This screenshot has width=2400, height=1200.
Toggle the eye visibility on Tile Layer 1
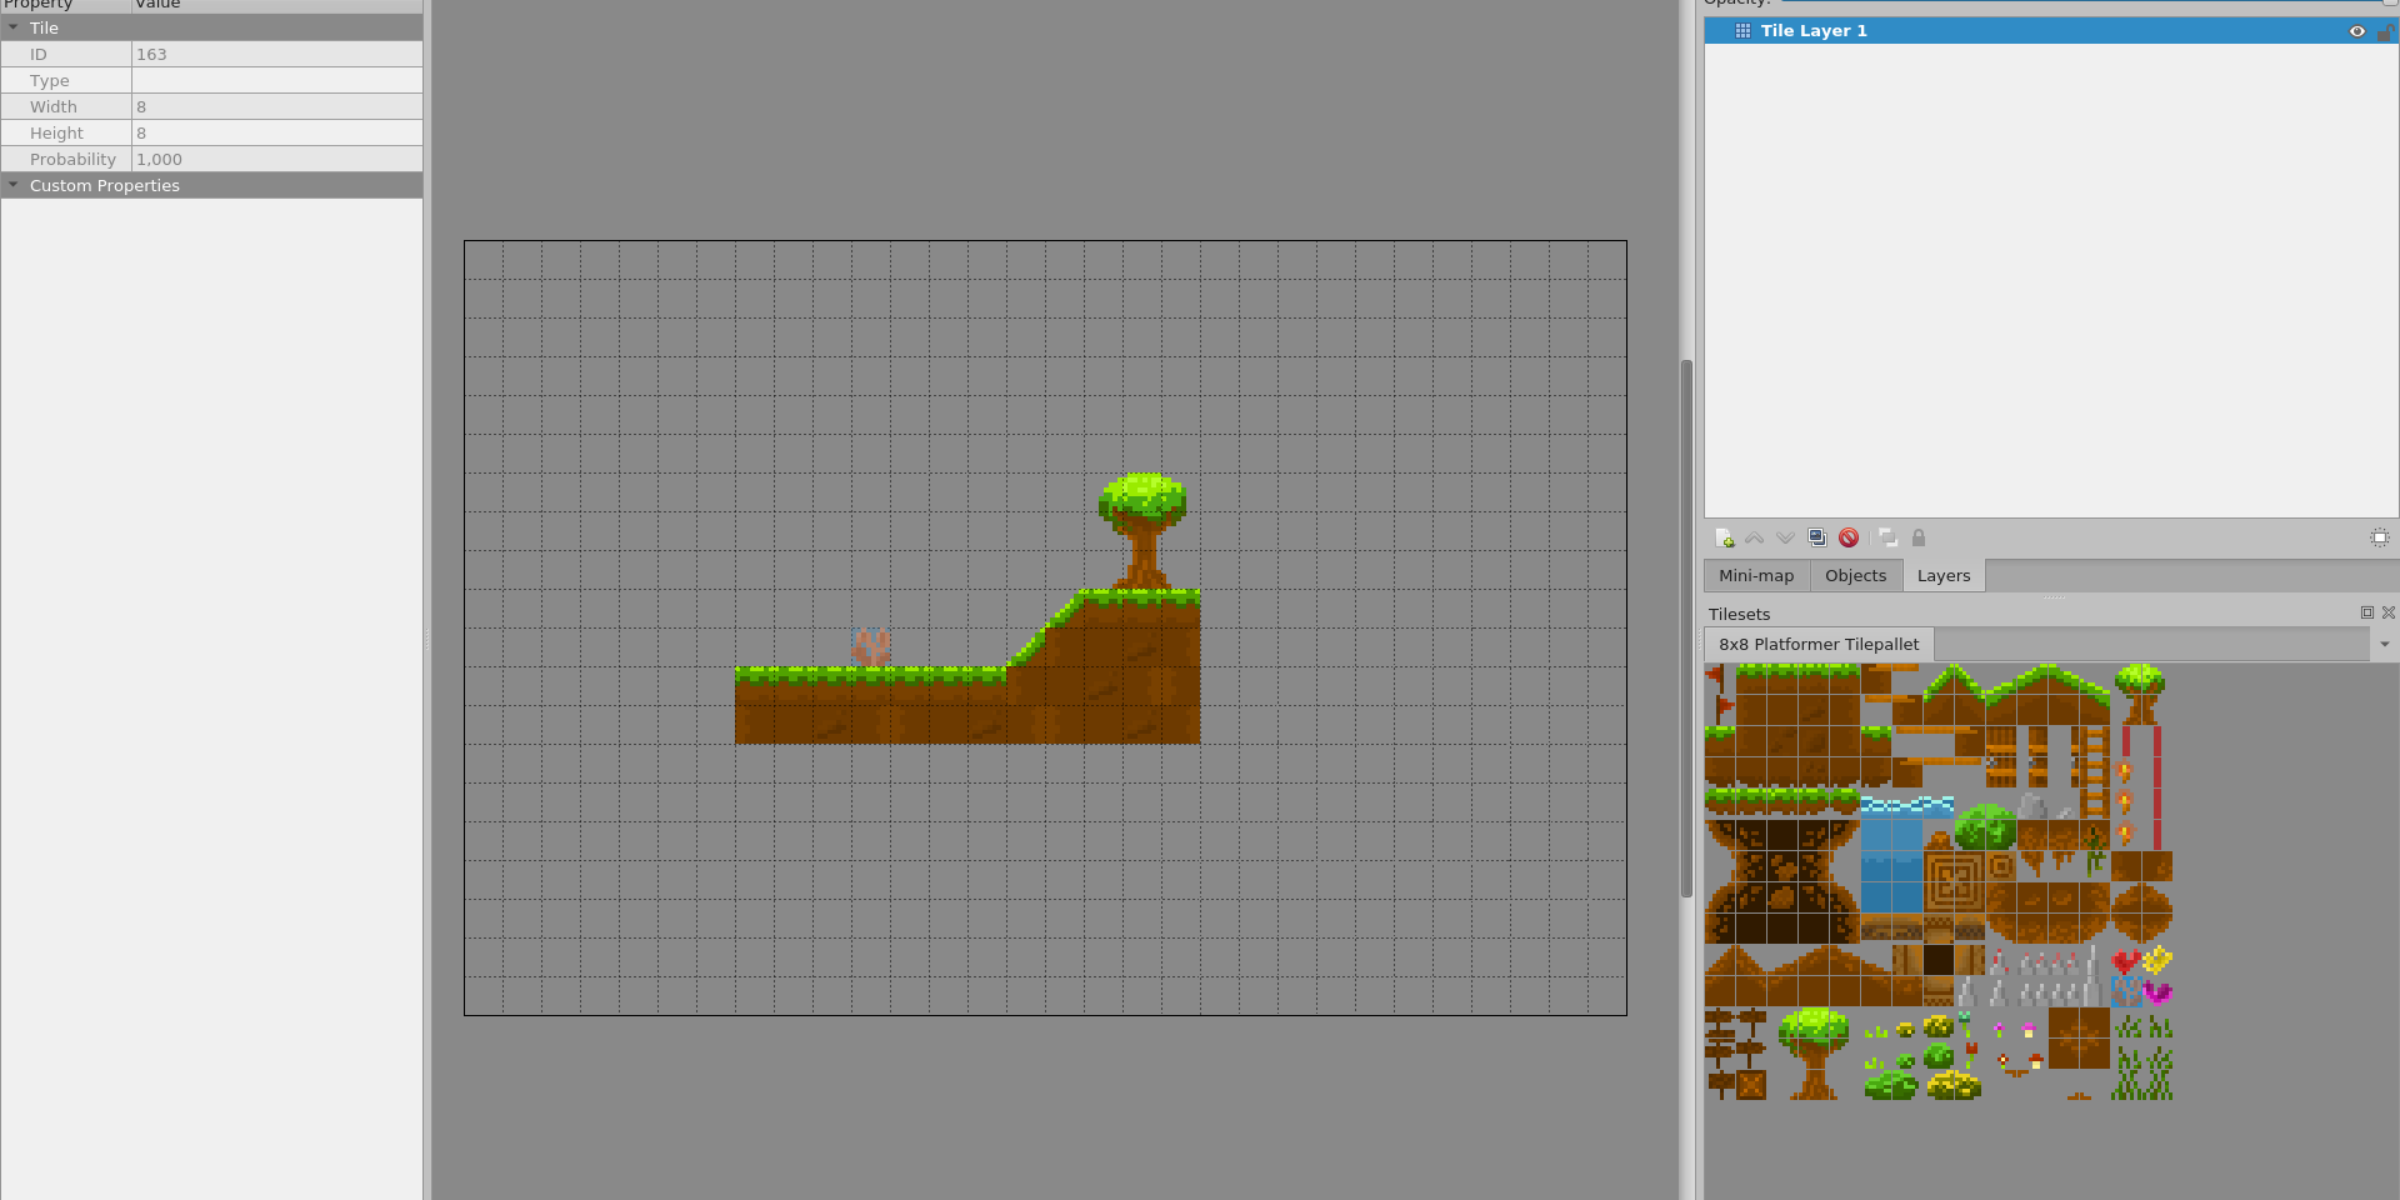2357,29
